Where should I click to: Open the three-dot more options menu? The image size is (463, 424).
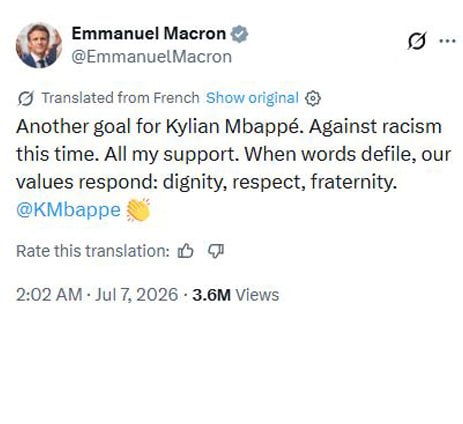pos(447,41)
